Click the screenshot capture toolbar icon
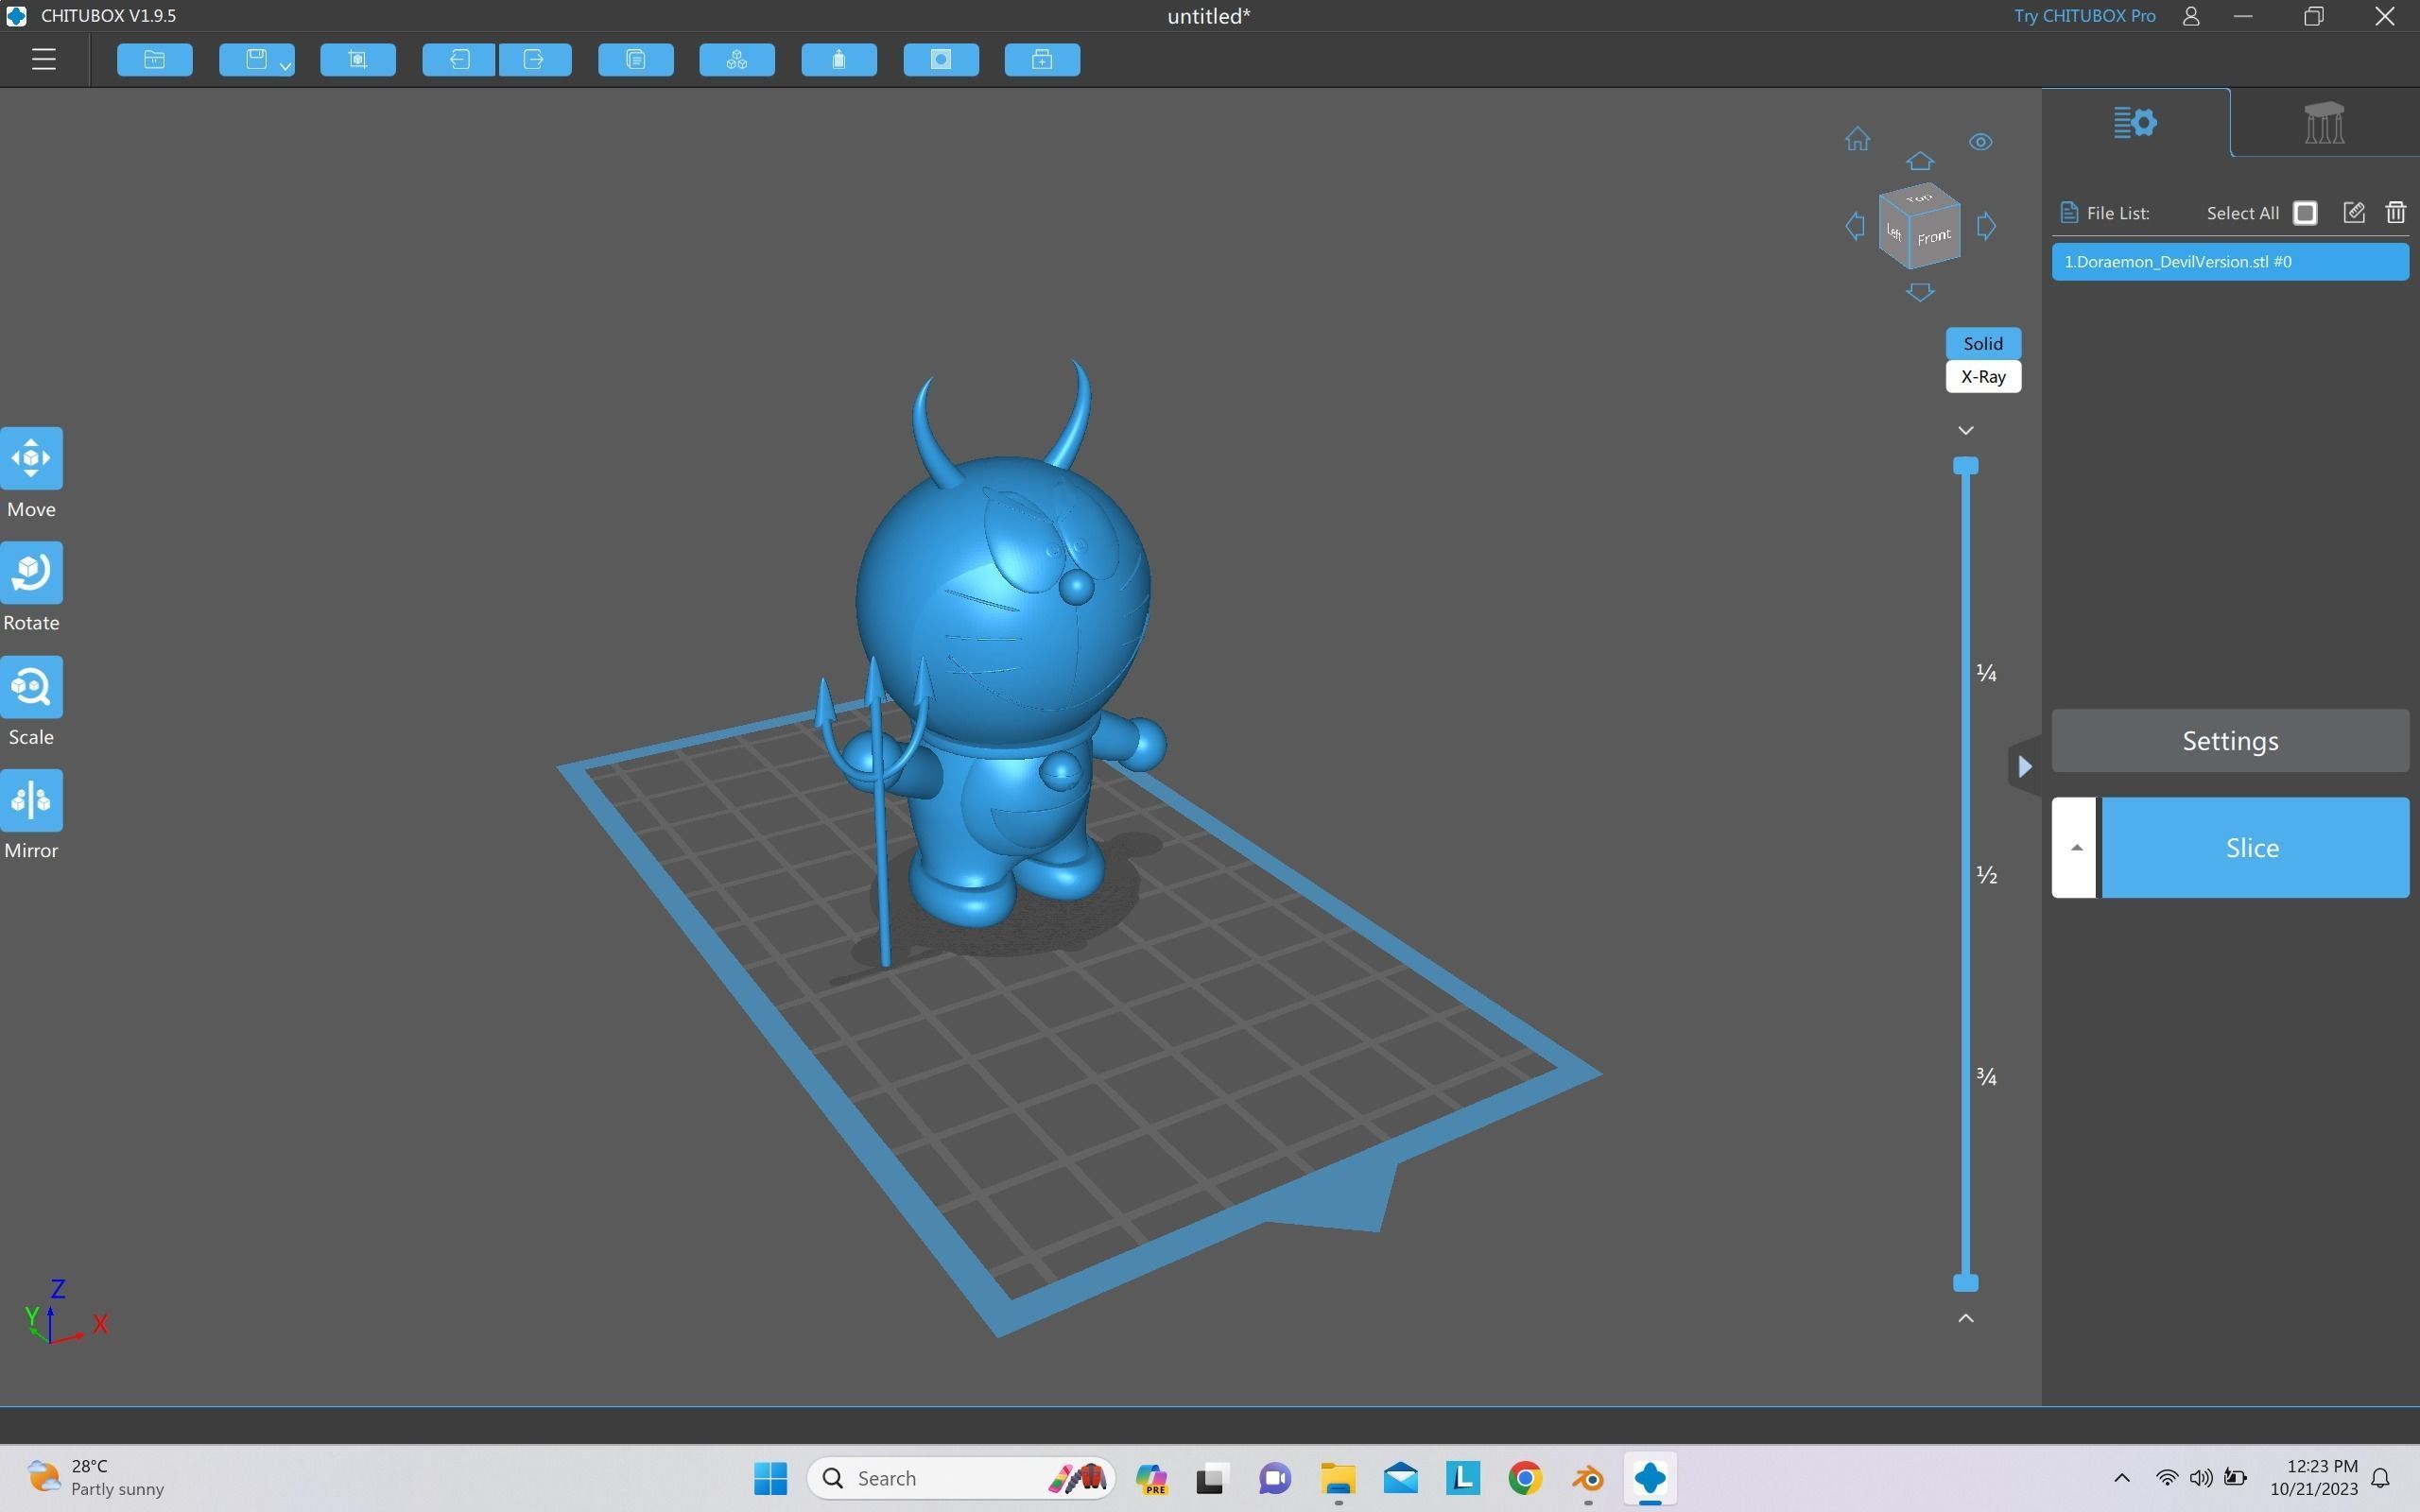 click(358, 60)
